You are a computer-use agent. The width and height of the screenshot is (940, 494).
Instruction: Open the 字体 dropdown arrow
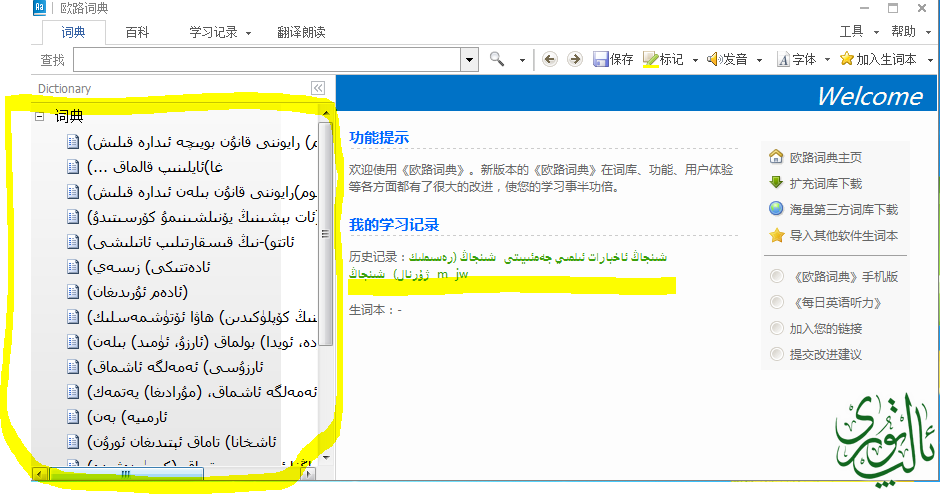click(827, 60)
